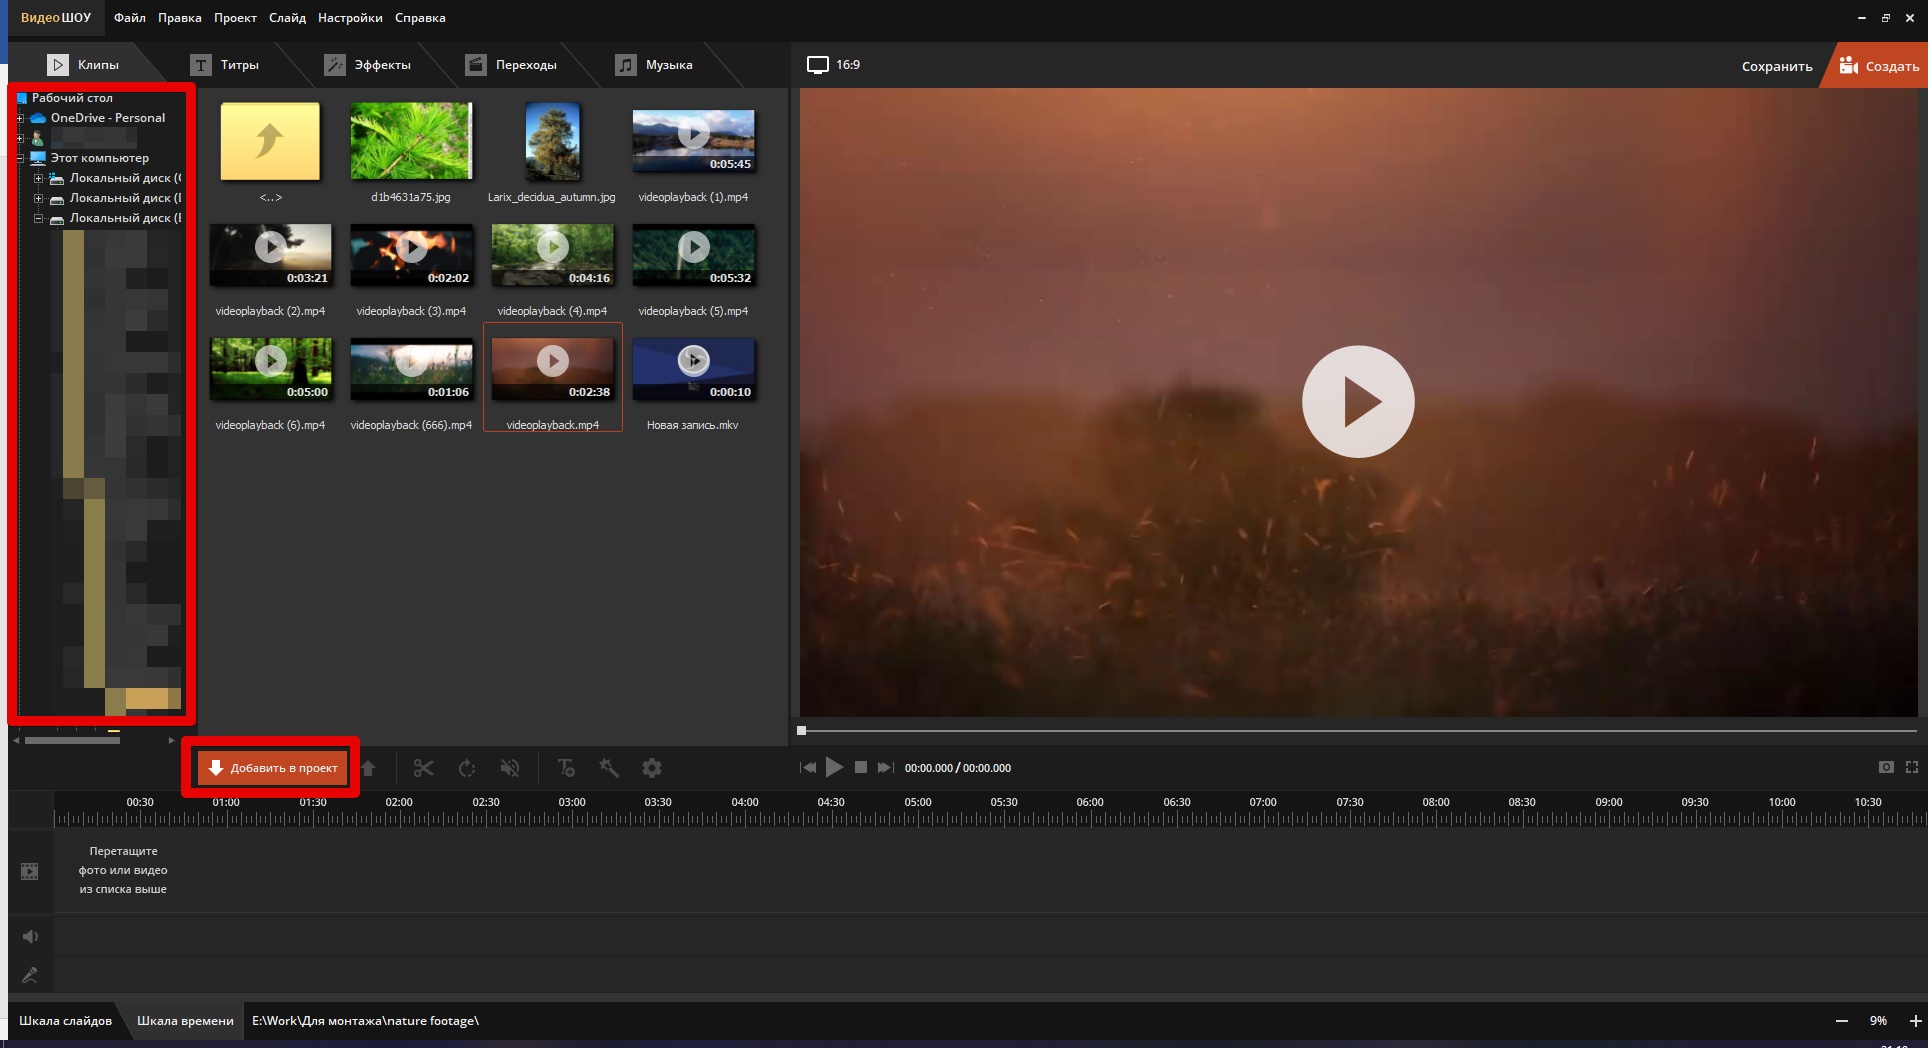Switch to the Переходы tab
Image resolution: width=1928 pixels, height=1048 pixels.
pyautogui.click(x=512, y=65)
